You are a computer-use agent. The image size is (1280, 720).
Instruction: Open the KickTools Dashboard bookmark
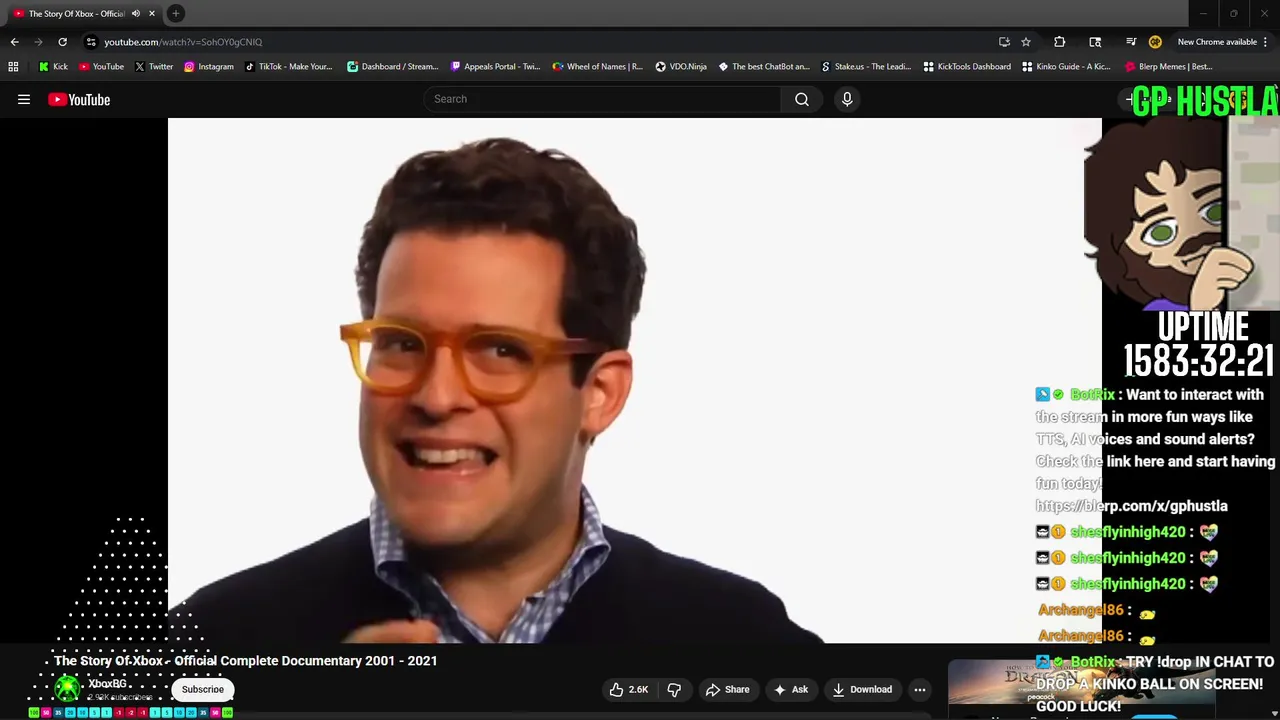pyautogui.click(x=967, y=67)
